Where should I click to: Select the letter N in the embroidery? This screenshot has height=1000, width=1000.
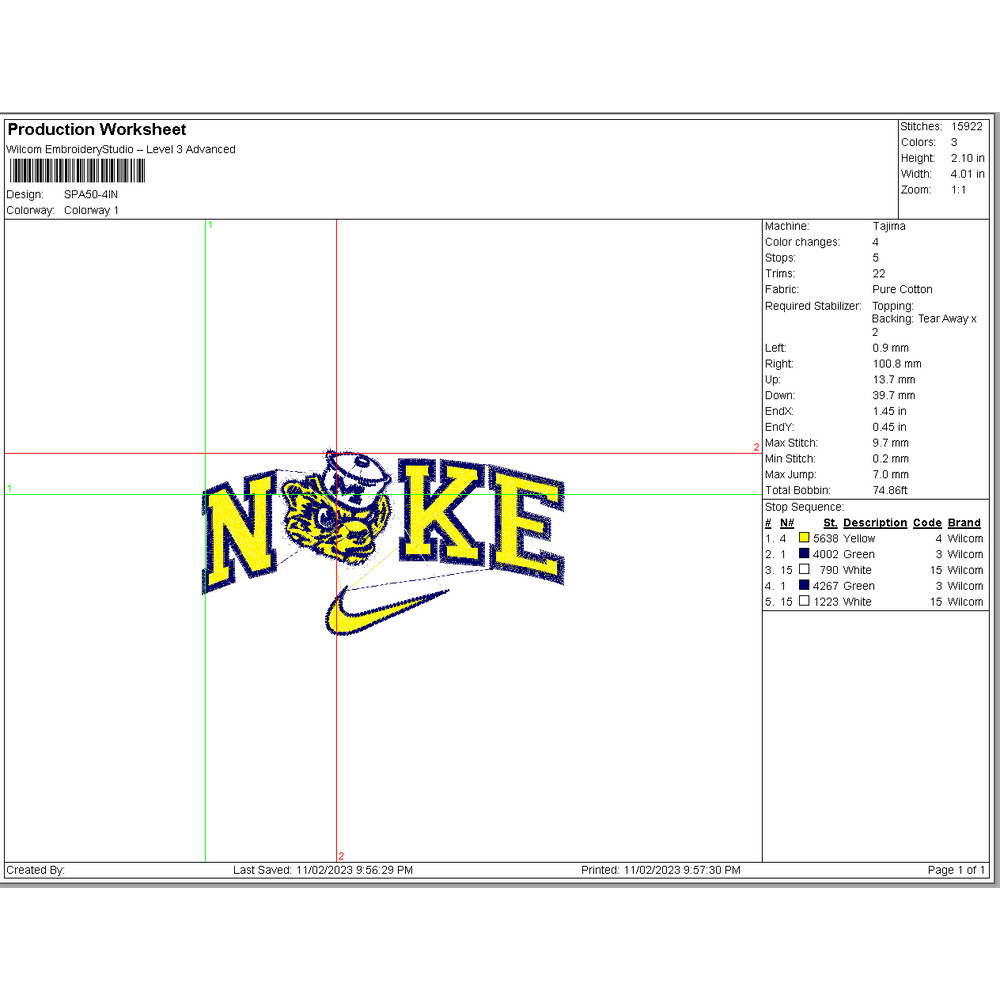tap(240, 537)
